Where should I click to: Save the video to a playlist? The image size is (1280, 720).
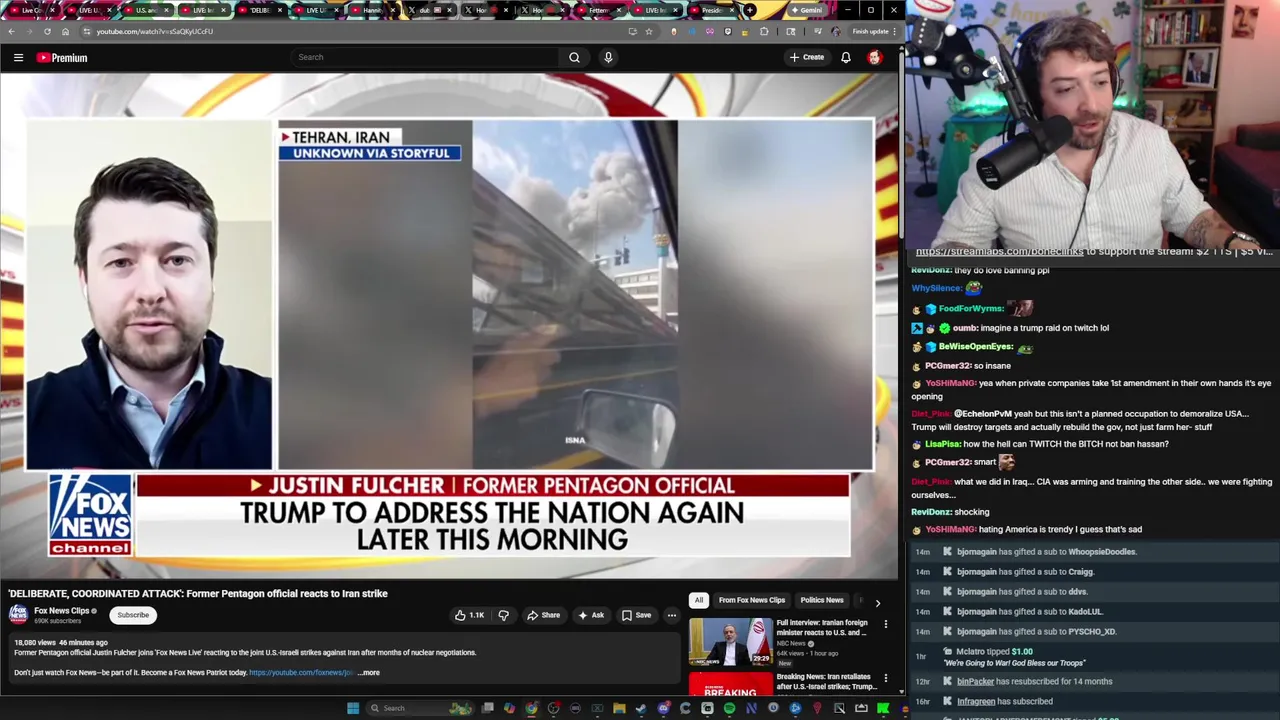(637, 615)
